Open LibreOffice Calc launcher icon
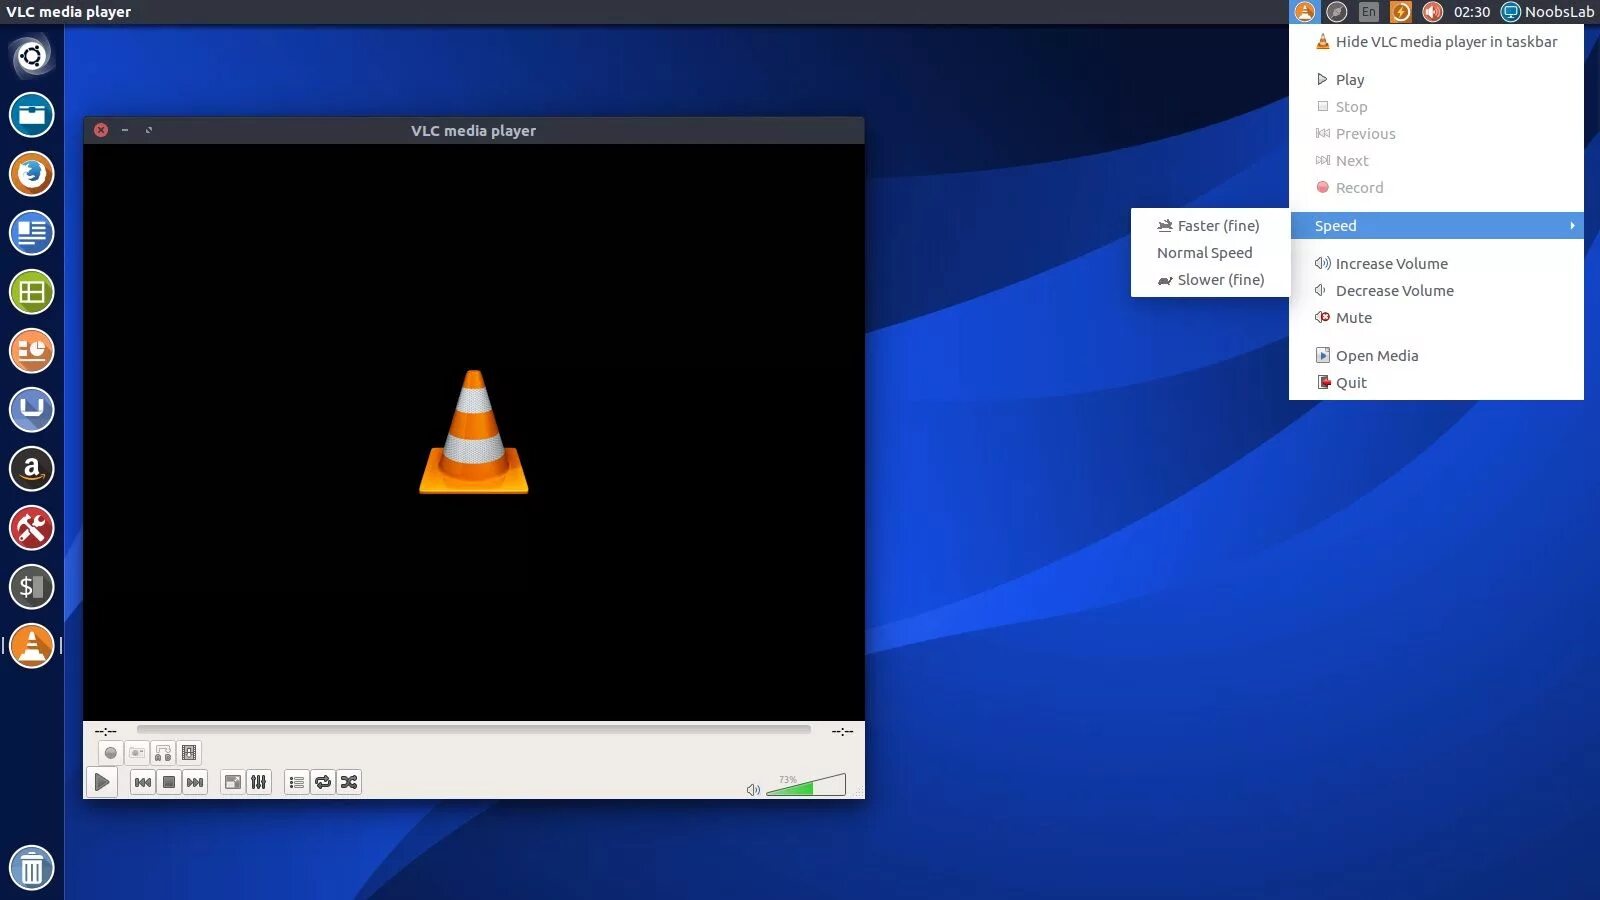 tap(31, 292)
